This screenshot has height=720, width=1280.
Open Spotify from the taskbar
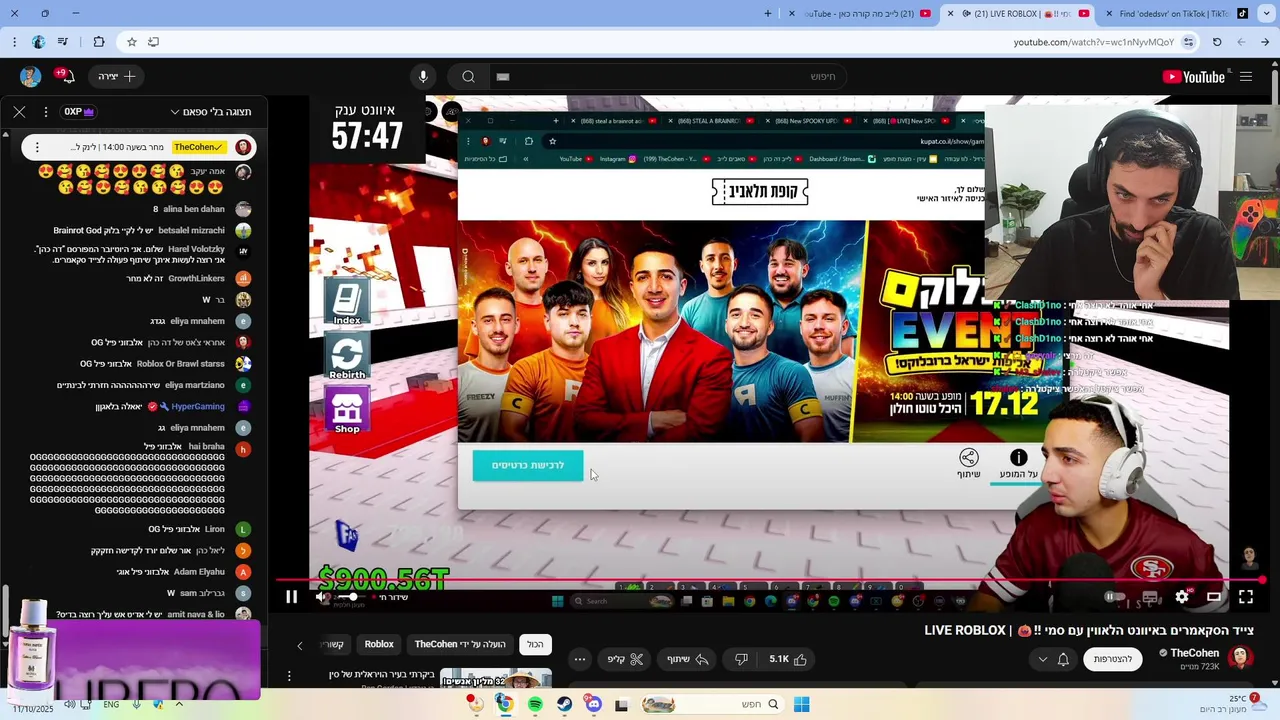click(x=535, y=704)
